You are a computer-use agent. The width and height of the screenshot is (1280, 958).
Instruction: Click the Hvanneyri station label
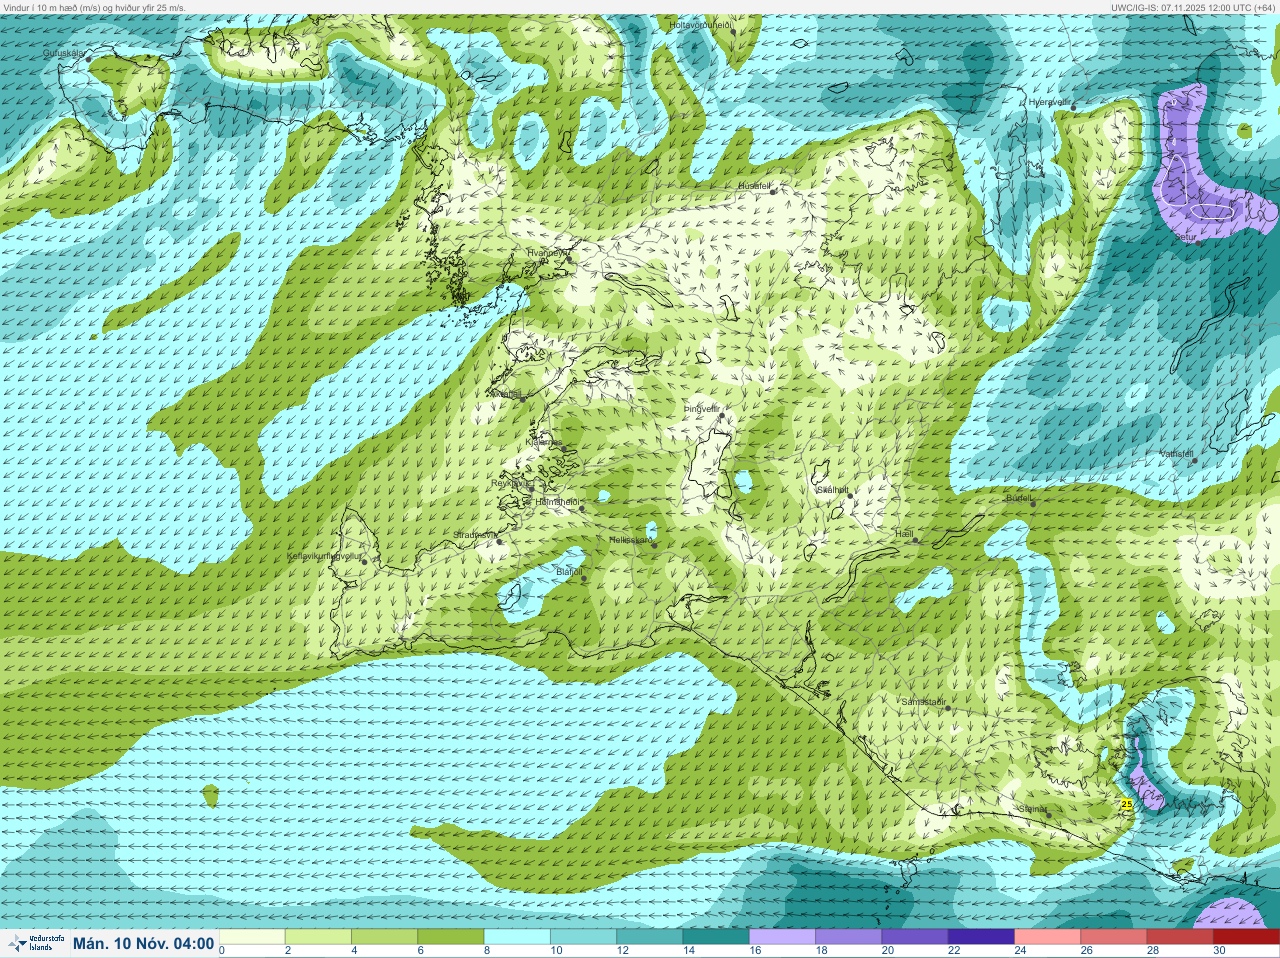pos(546,253)
